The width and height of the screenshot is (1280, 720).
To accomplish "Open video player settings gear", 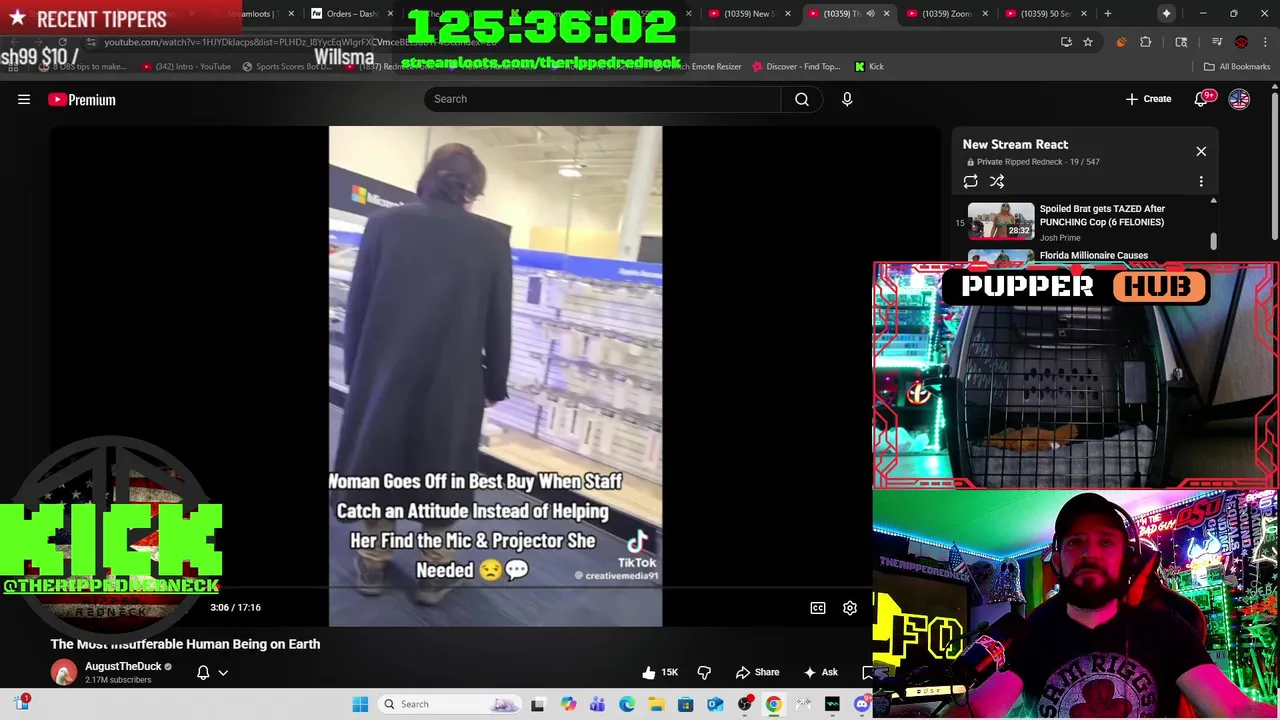I will [x=850, y=607].
